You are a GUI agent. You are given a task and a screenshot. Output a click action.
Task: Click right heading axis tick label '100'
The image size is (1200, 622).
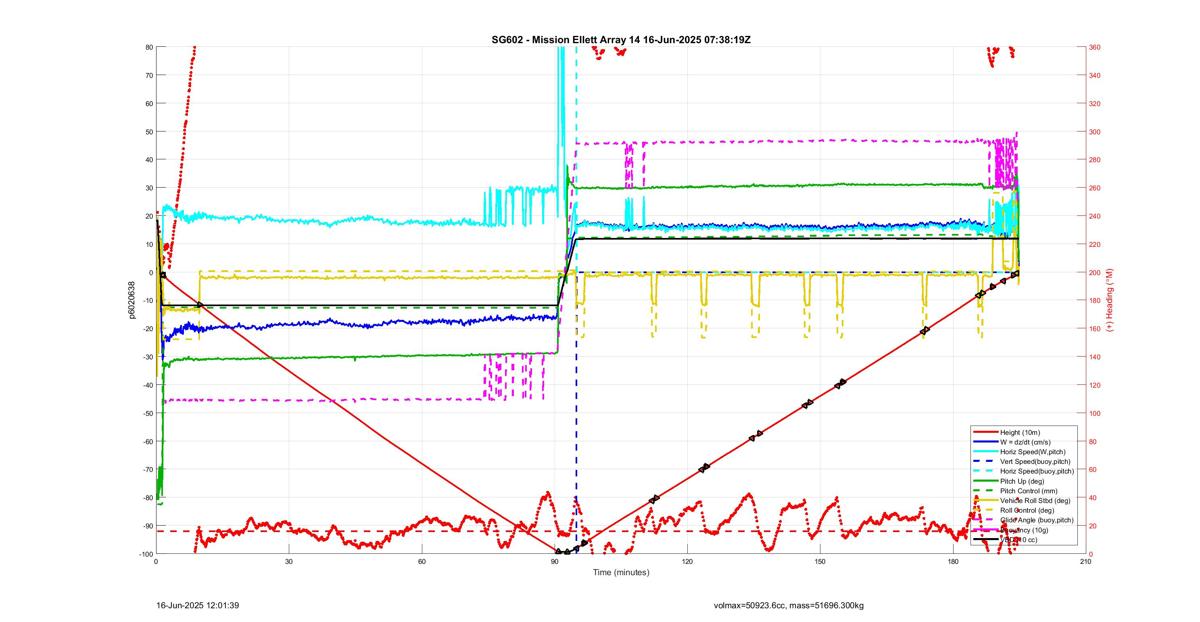(x=1096, y=414)
